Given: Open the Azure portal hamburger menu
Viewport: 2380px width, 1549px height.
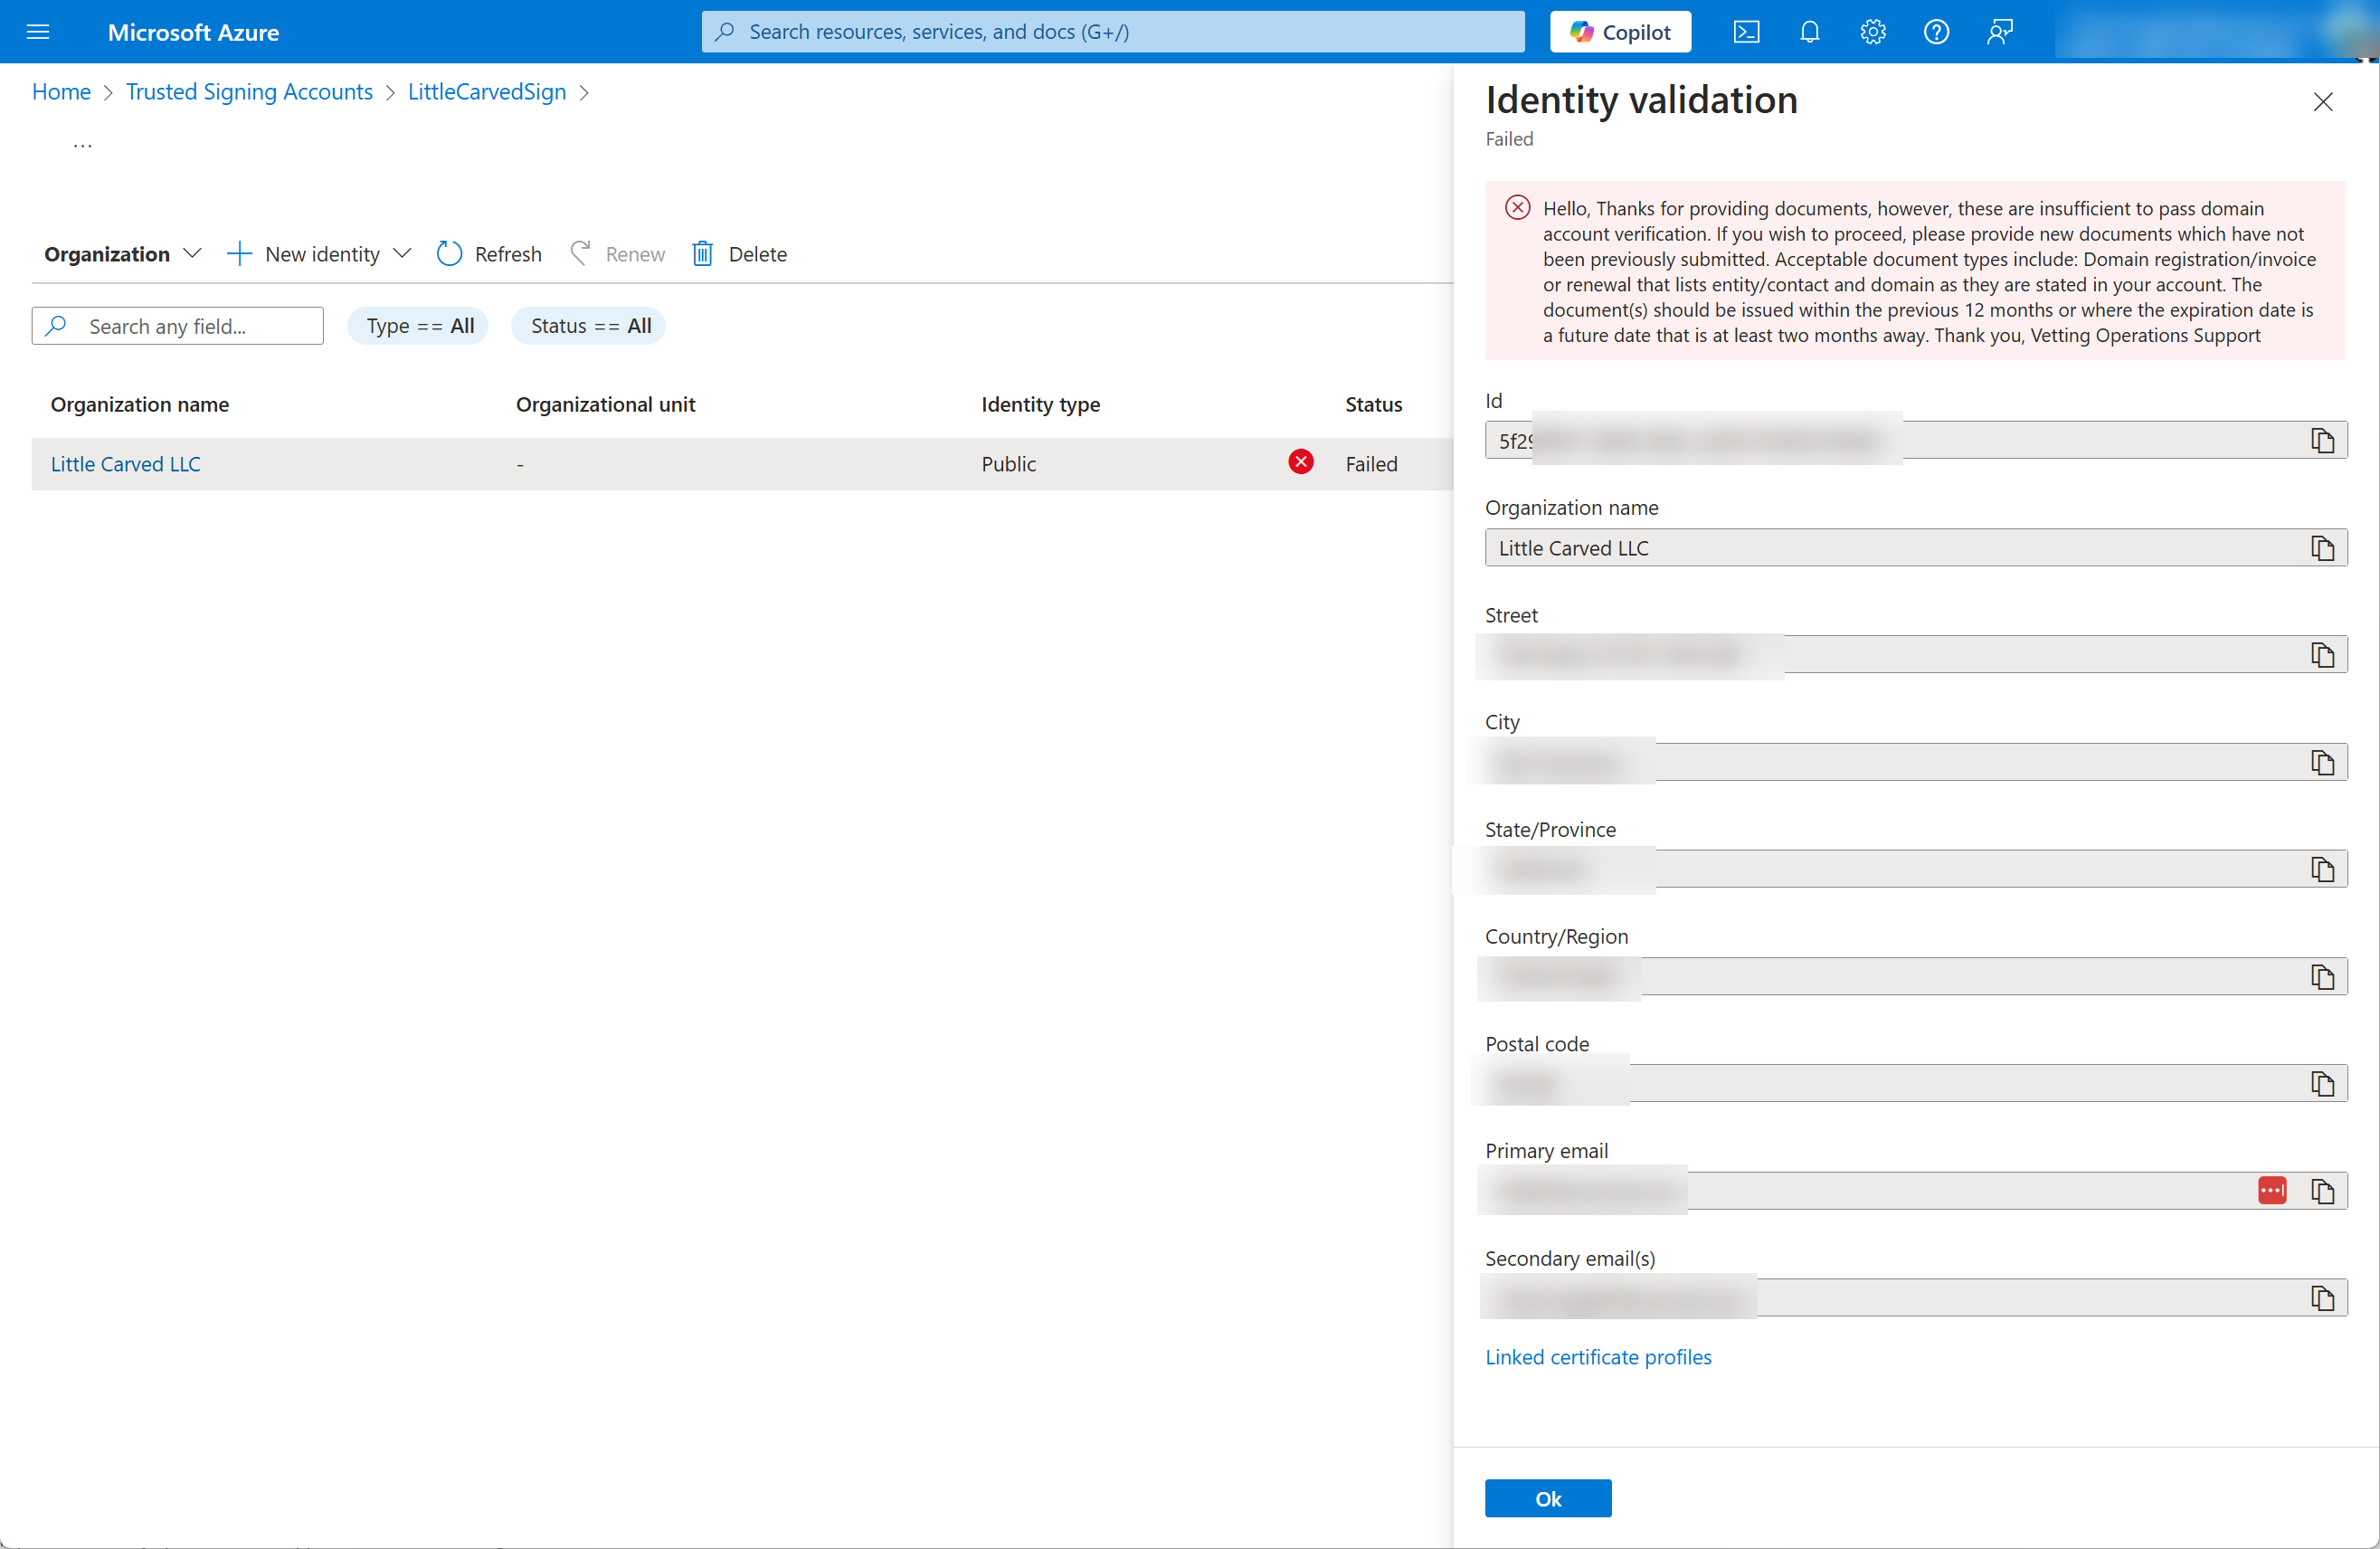Looking at the screenshot, I should click(38, 32).
